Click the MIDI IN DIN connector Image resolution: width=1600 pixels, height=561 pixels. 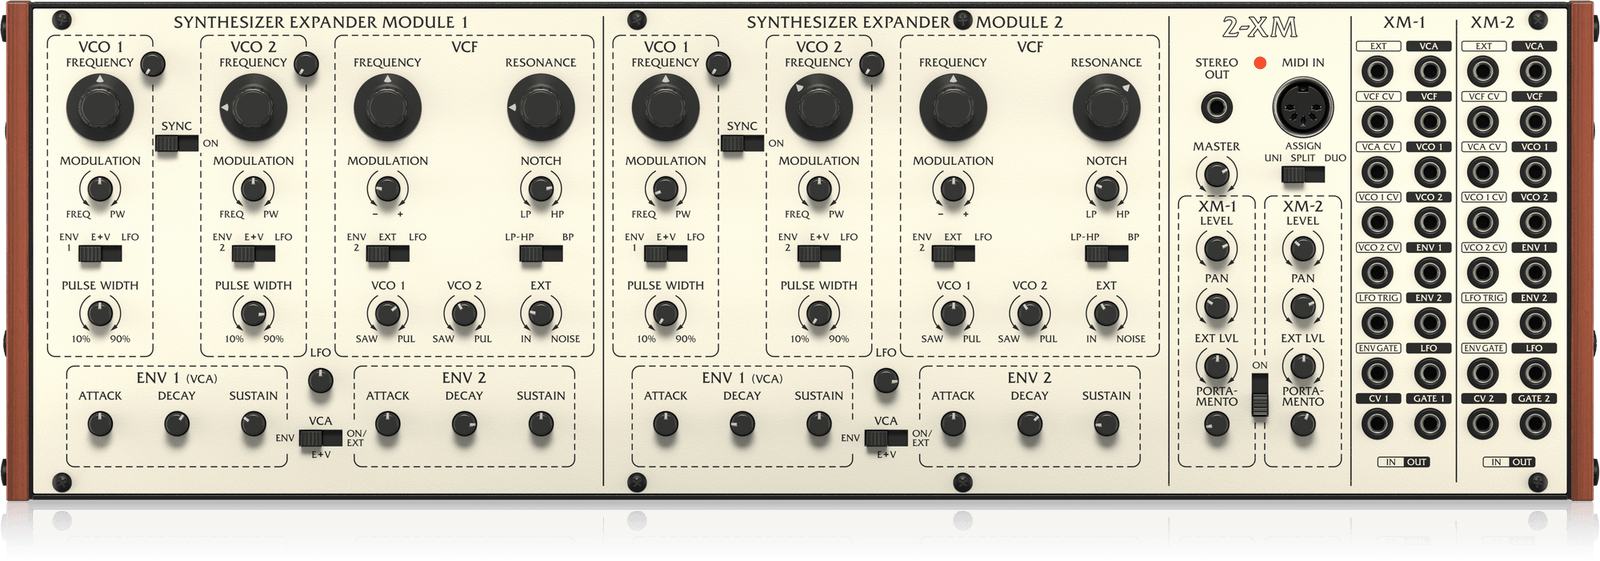(x=1303, y=106)
